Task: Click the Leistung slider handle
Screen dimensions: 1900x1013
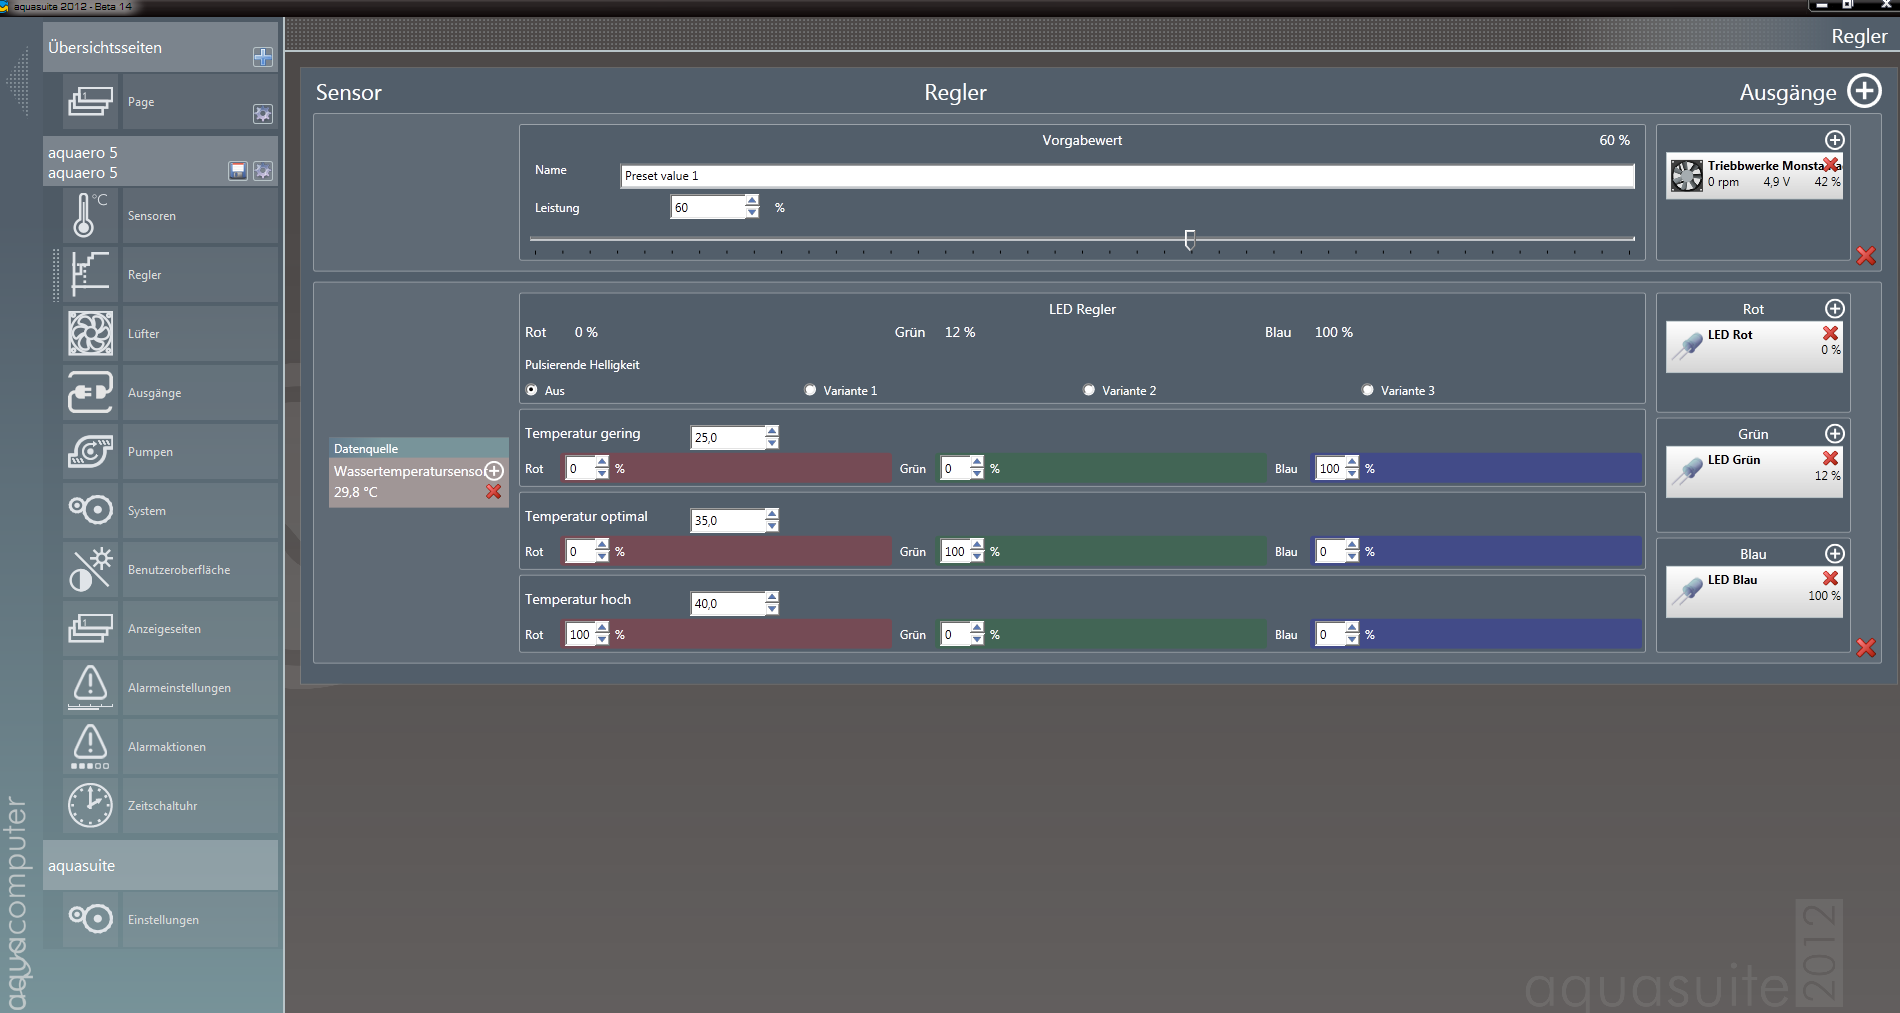Action: [x=1190, y=239]
